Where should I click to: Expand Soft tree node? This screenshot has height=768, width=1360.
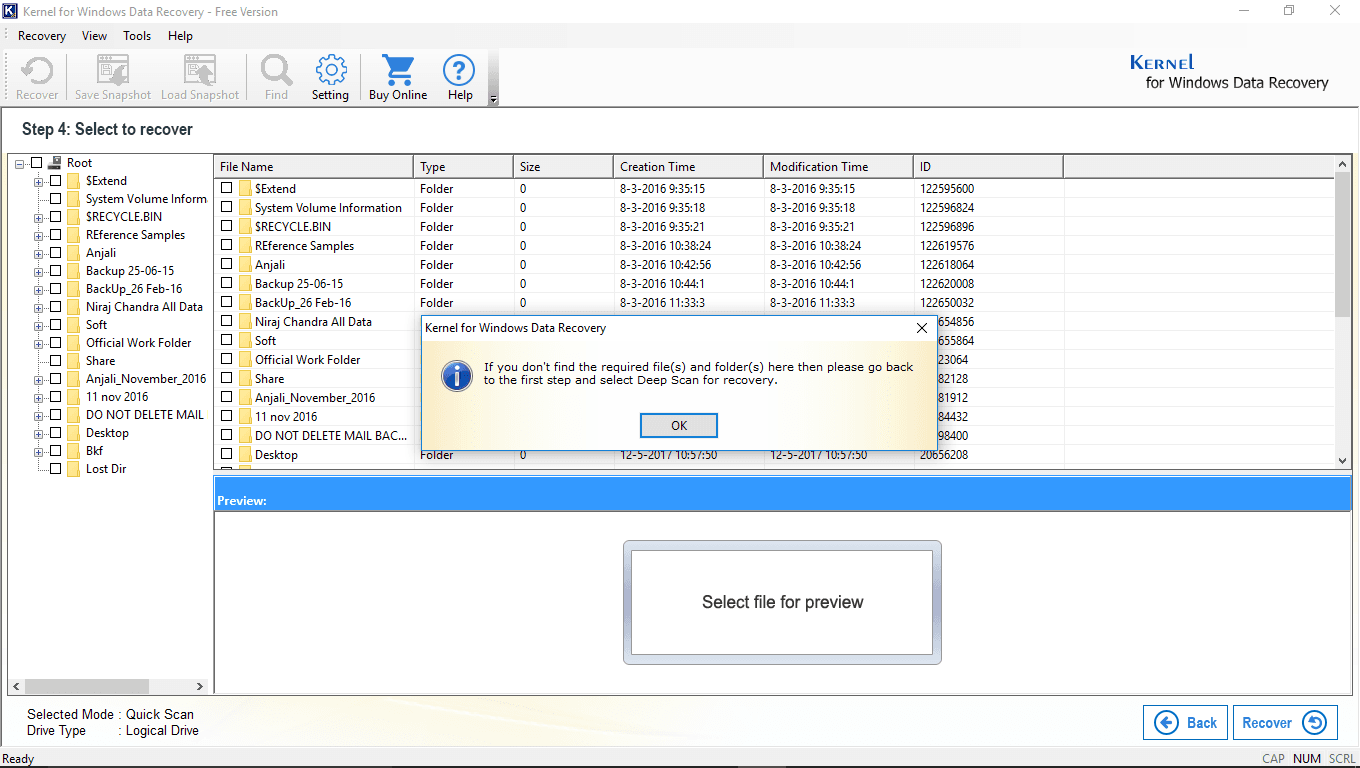[x=39, y=325]
